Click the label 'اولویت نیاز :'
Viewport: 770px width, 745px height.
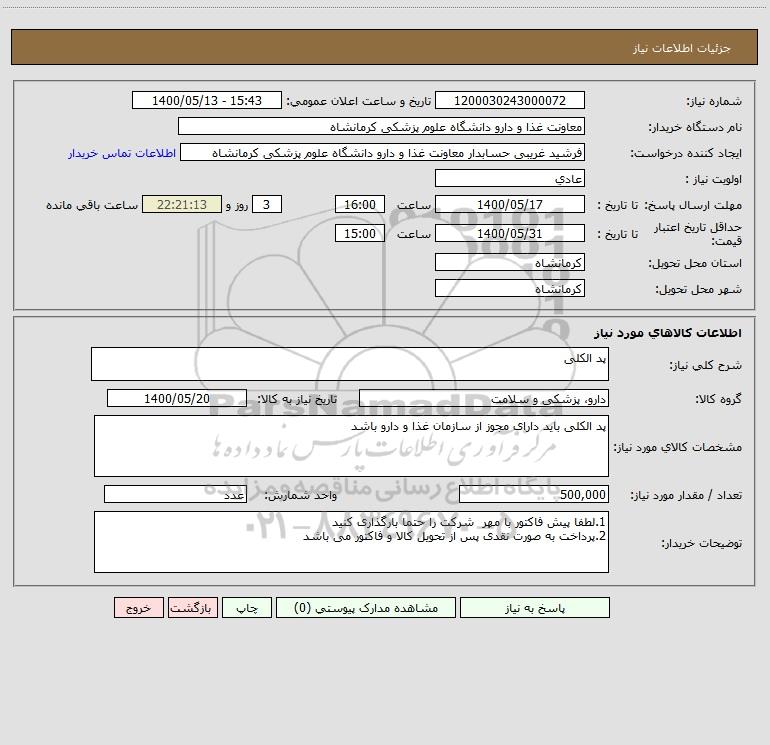pyautogui.click(x=714, y=179)
